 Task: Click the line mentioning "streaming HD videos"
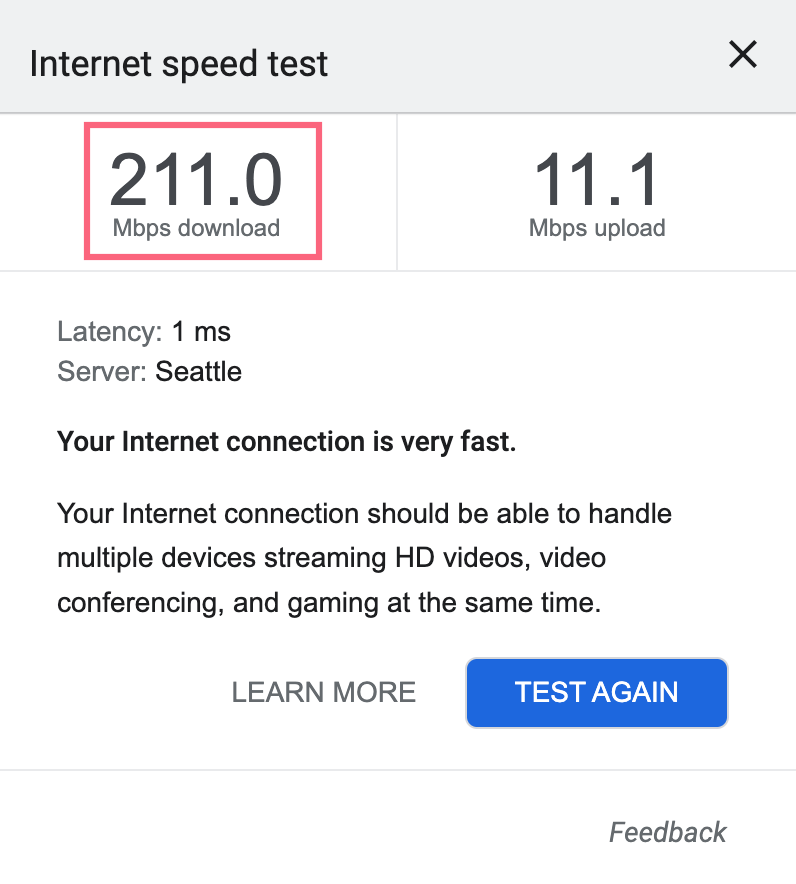[331, 558]
